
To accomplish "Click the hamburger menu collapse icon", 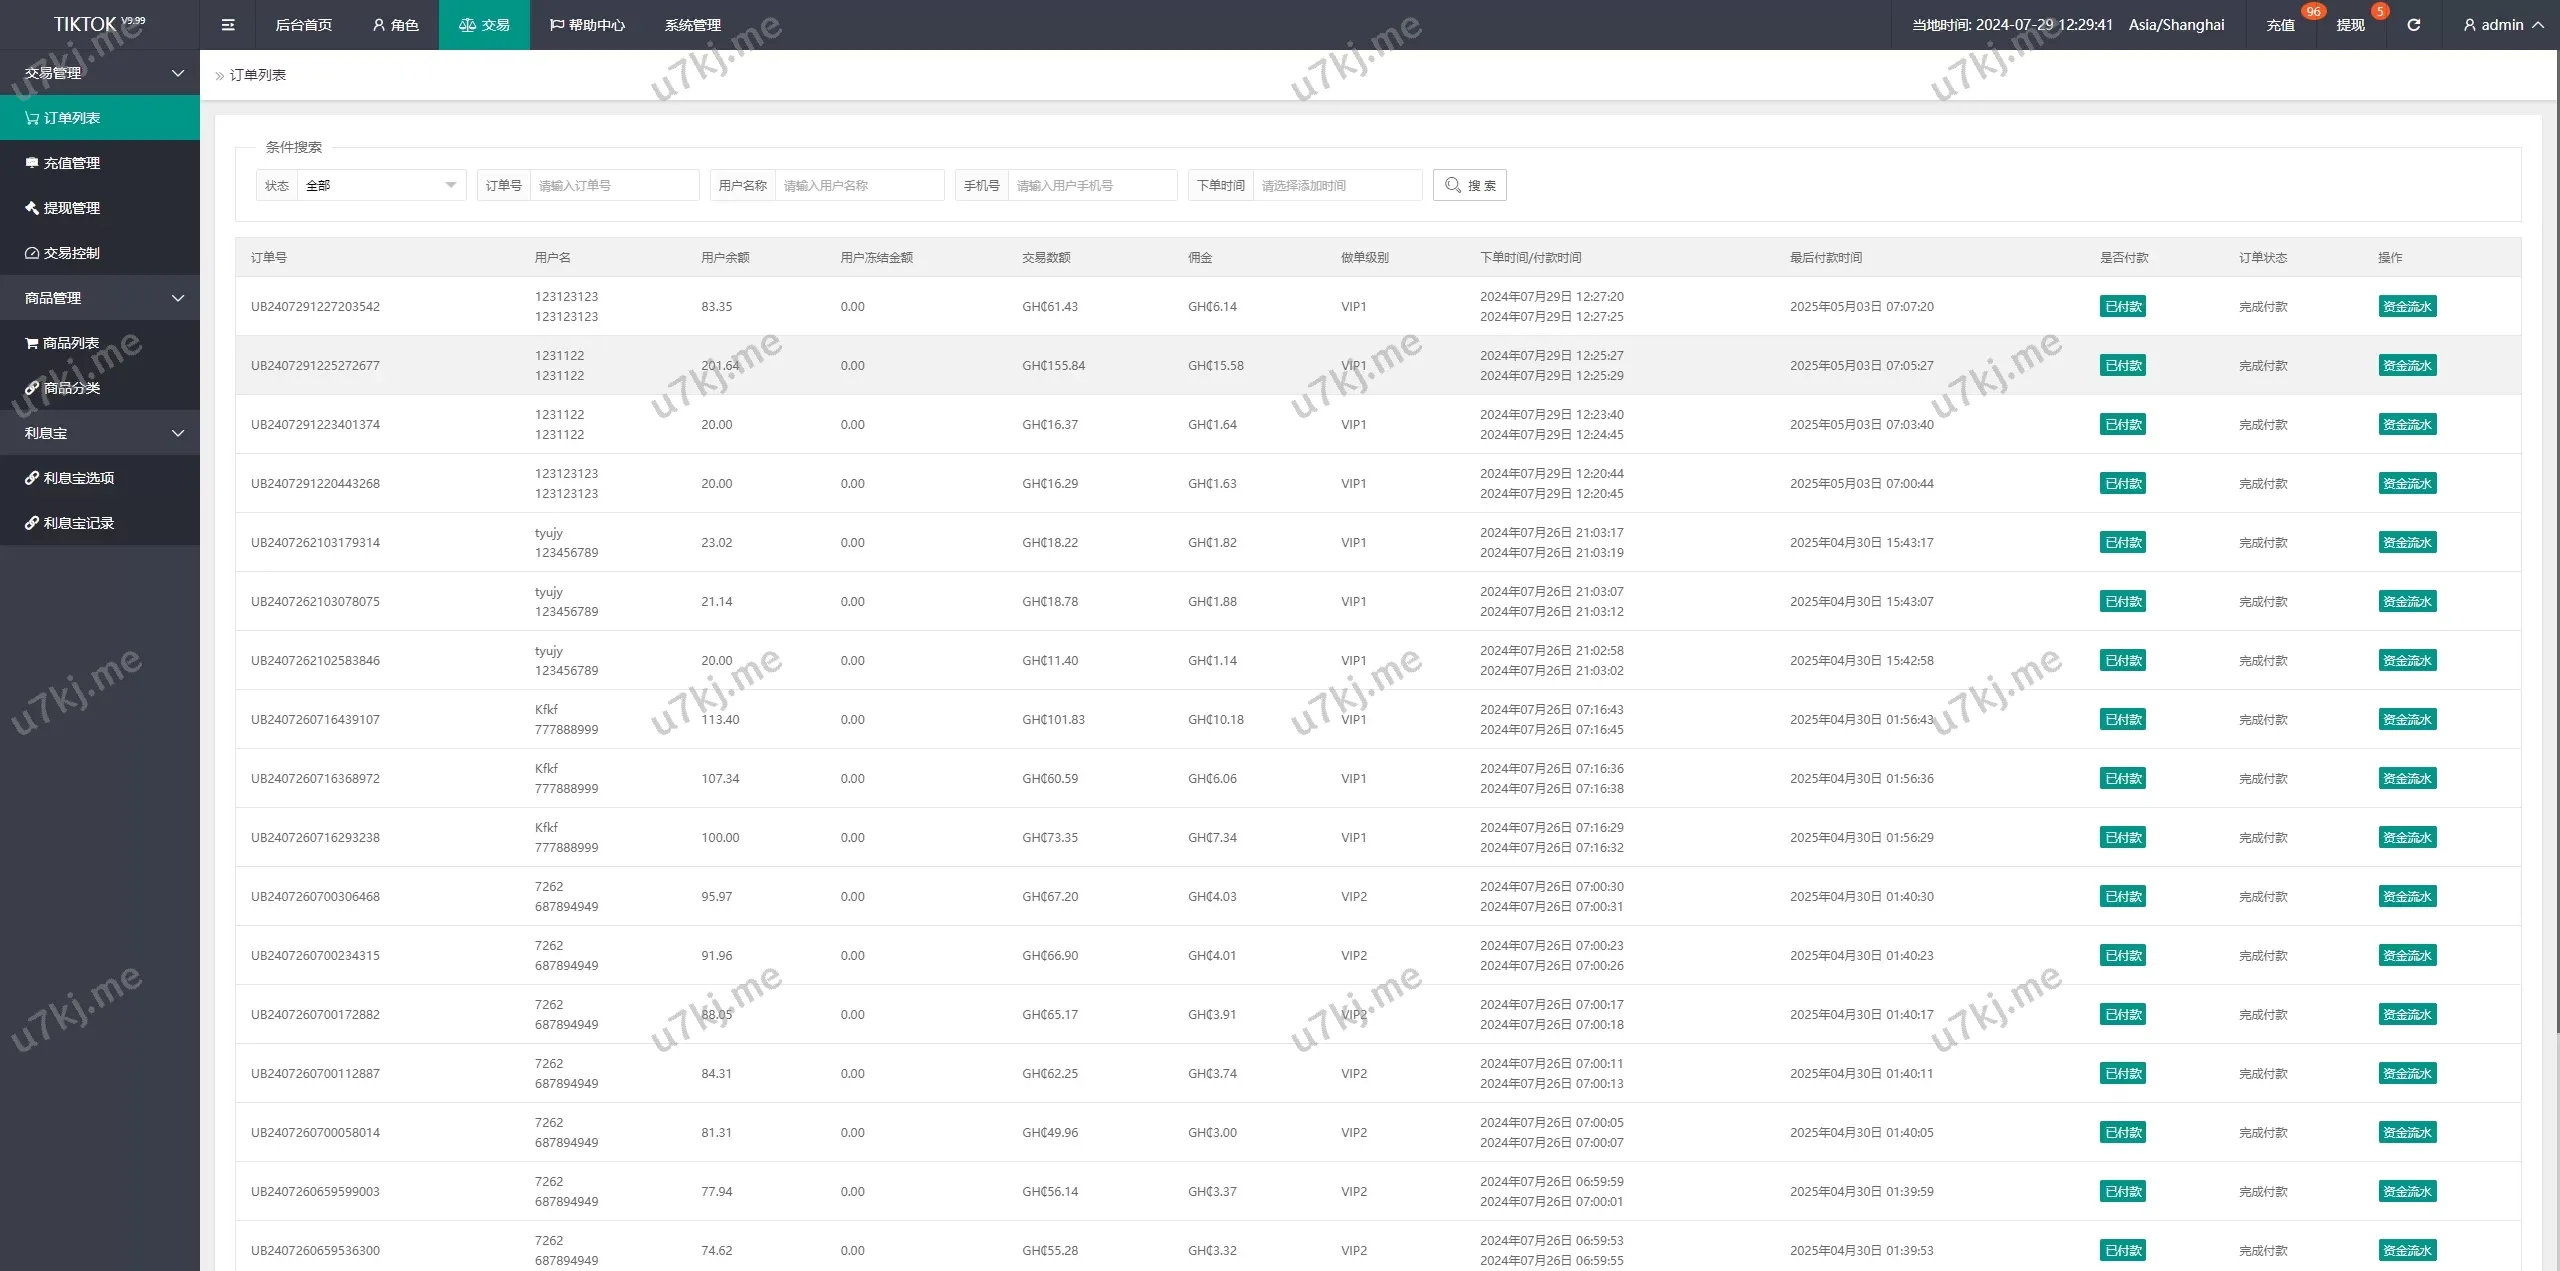I will click(x=228, y=25).
